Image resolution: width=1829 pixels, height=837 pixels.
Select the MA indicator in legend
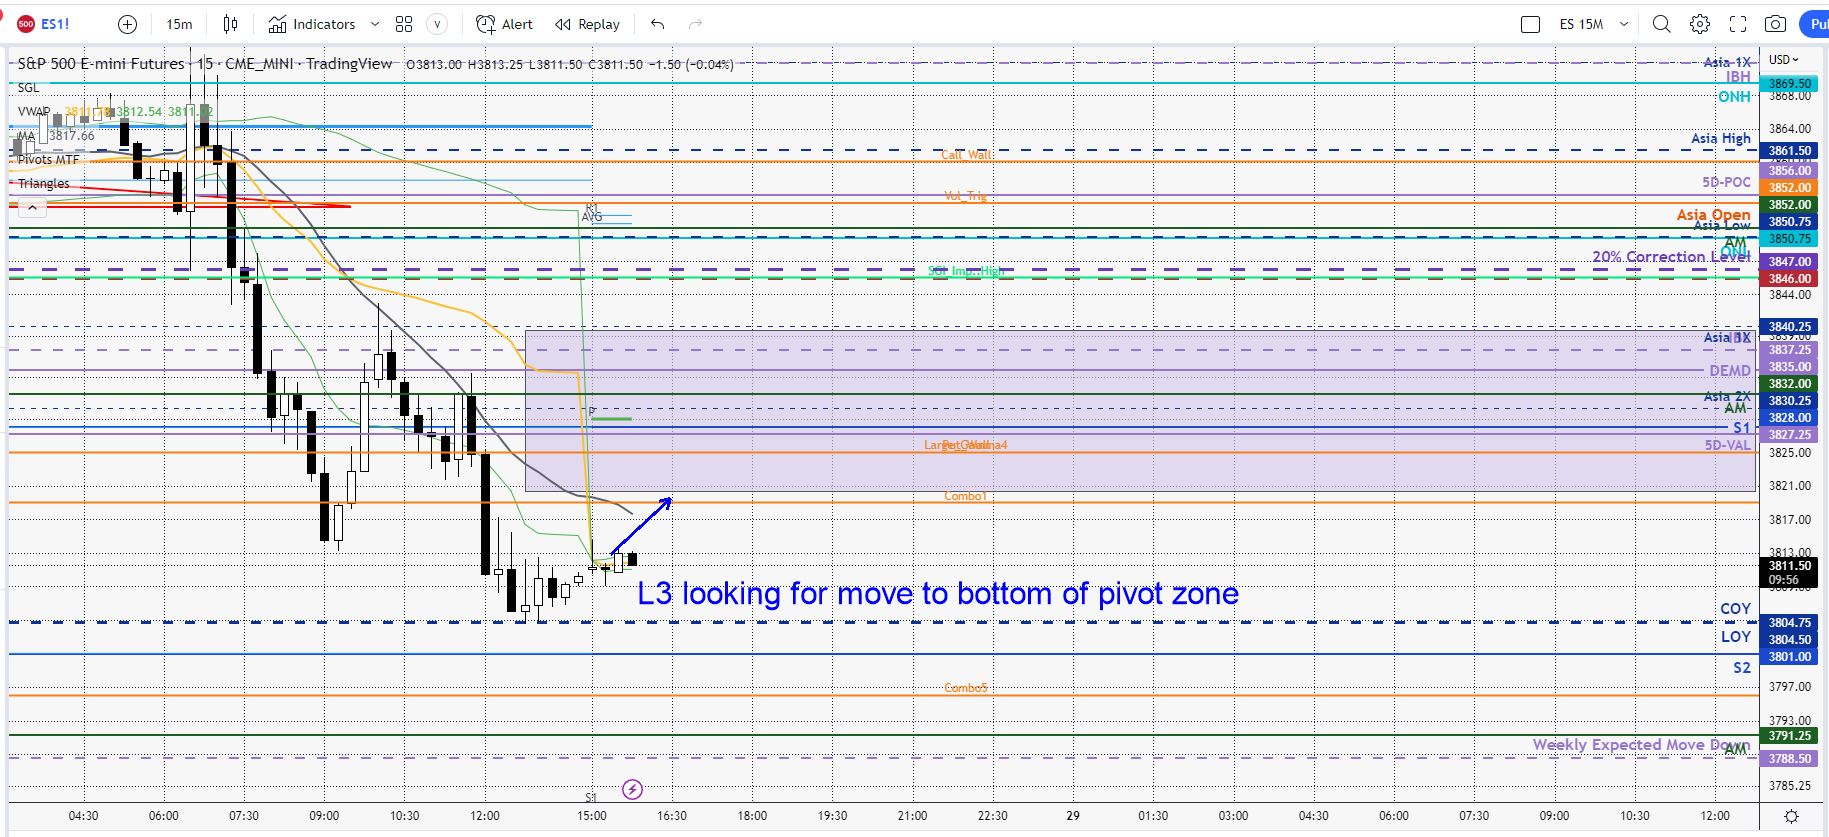[26, 136]
